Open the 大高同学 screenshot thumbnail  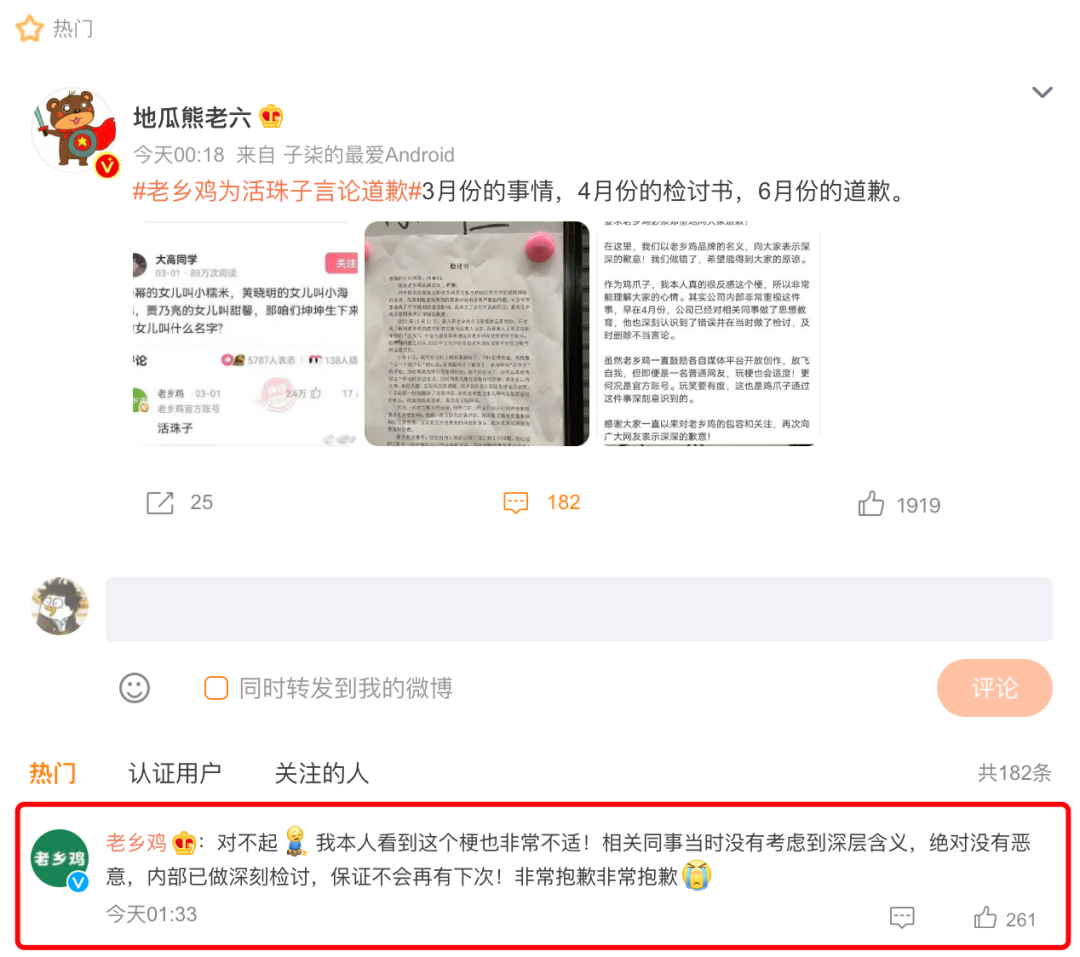[x=246, y=333]
